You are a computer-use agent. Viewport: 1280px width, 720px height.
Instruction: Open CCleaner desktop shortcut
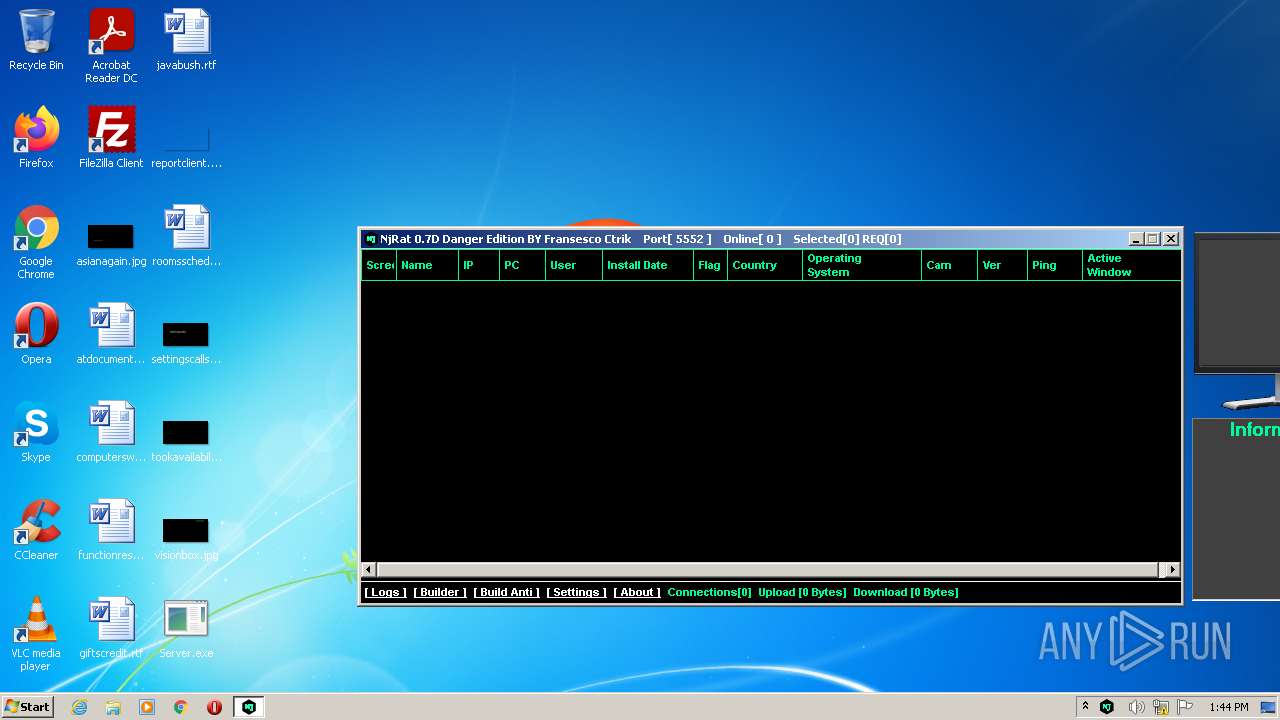pos(36,530)
